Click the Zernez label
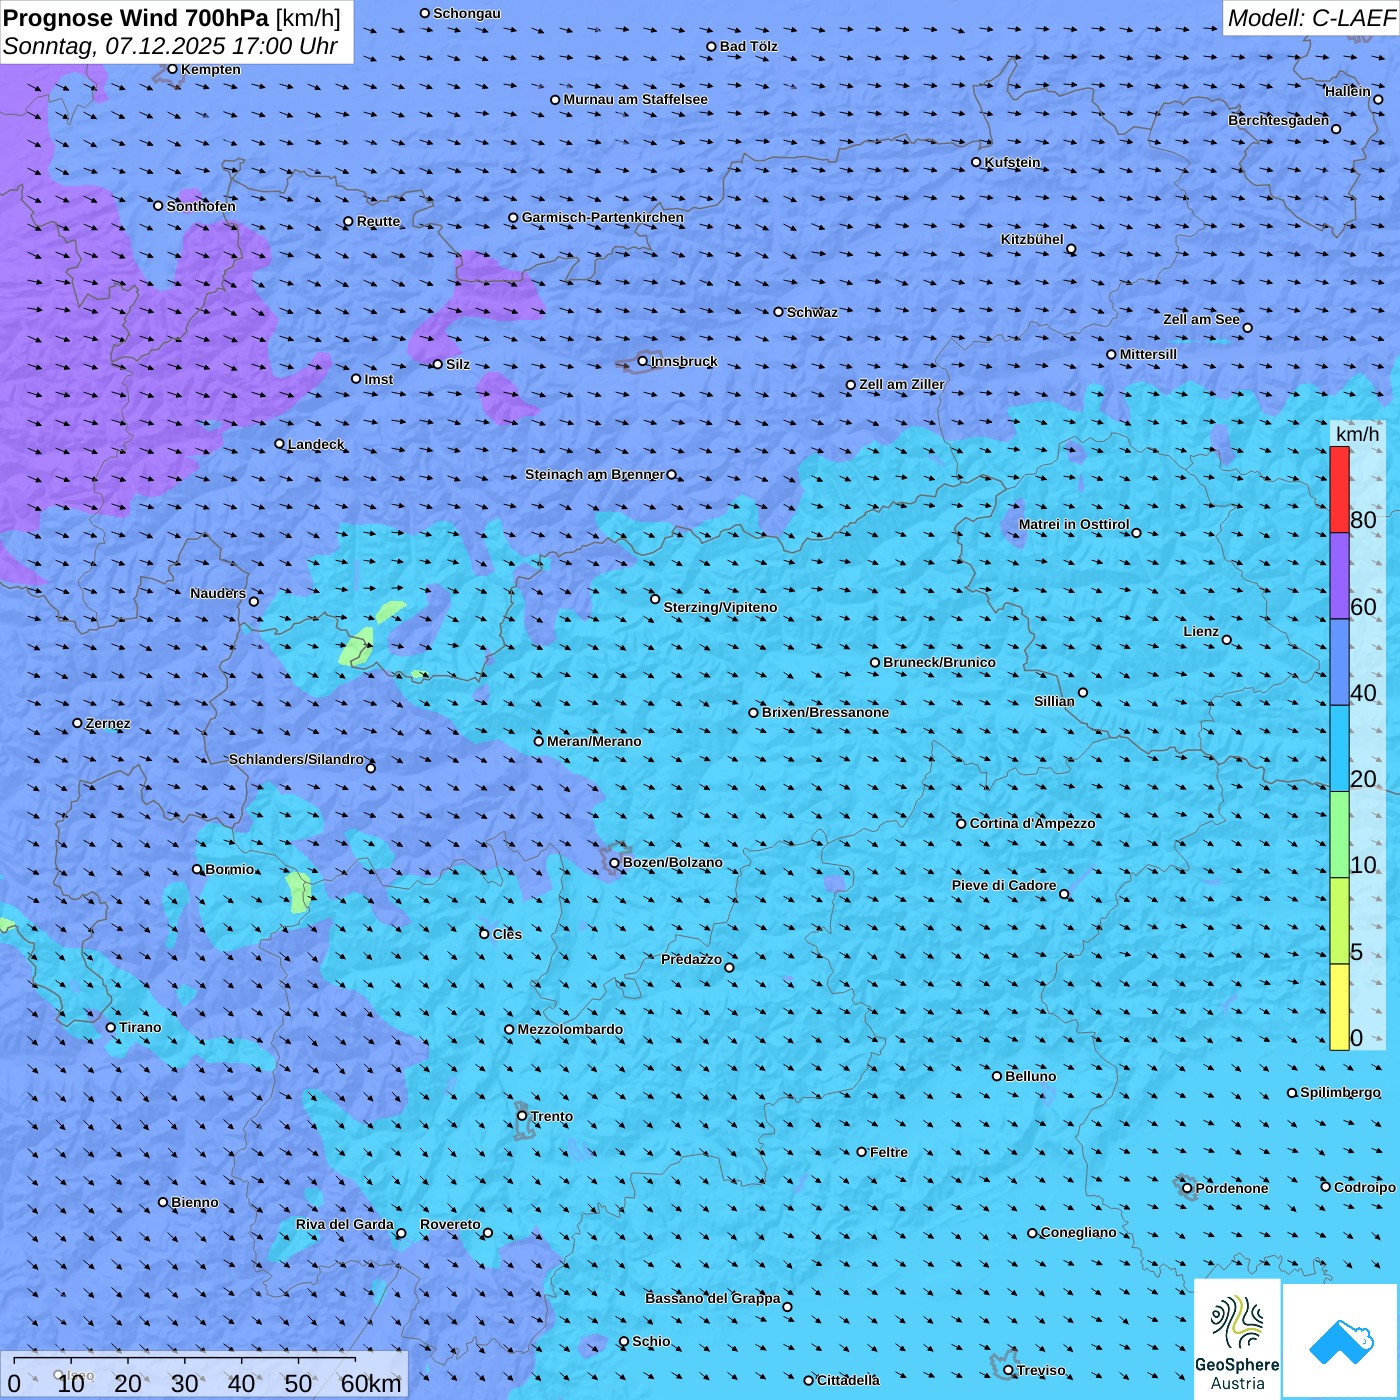The image size is (1400, 1400). coord(108,723)
